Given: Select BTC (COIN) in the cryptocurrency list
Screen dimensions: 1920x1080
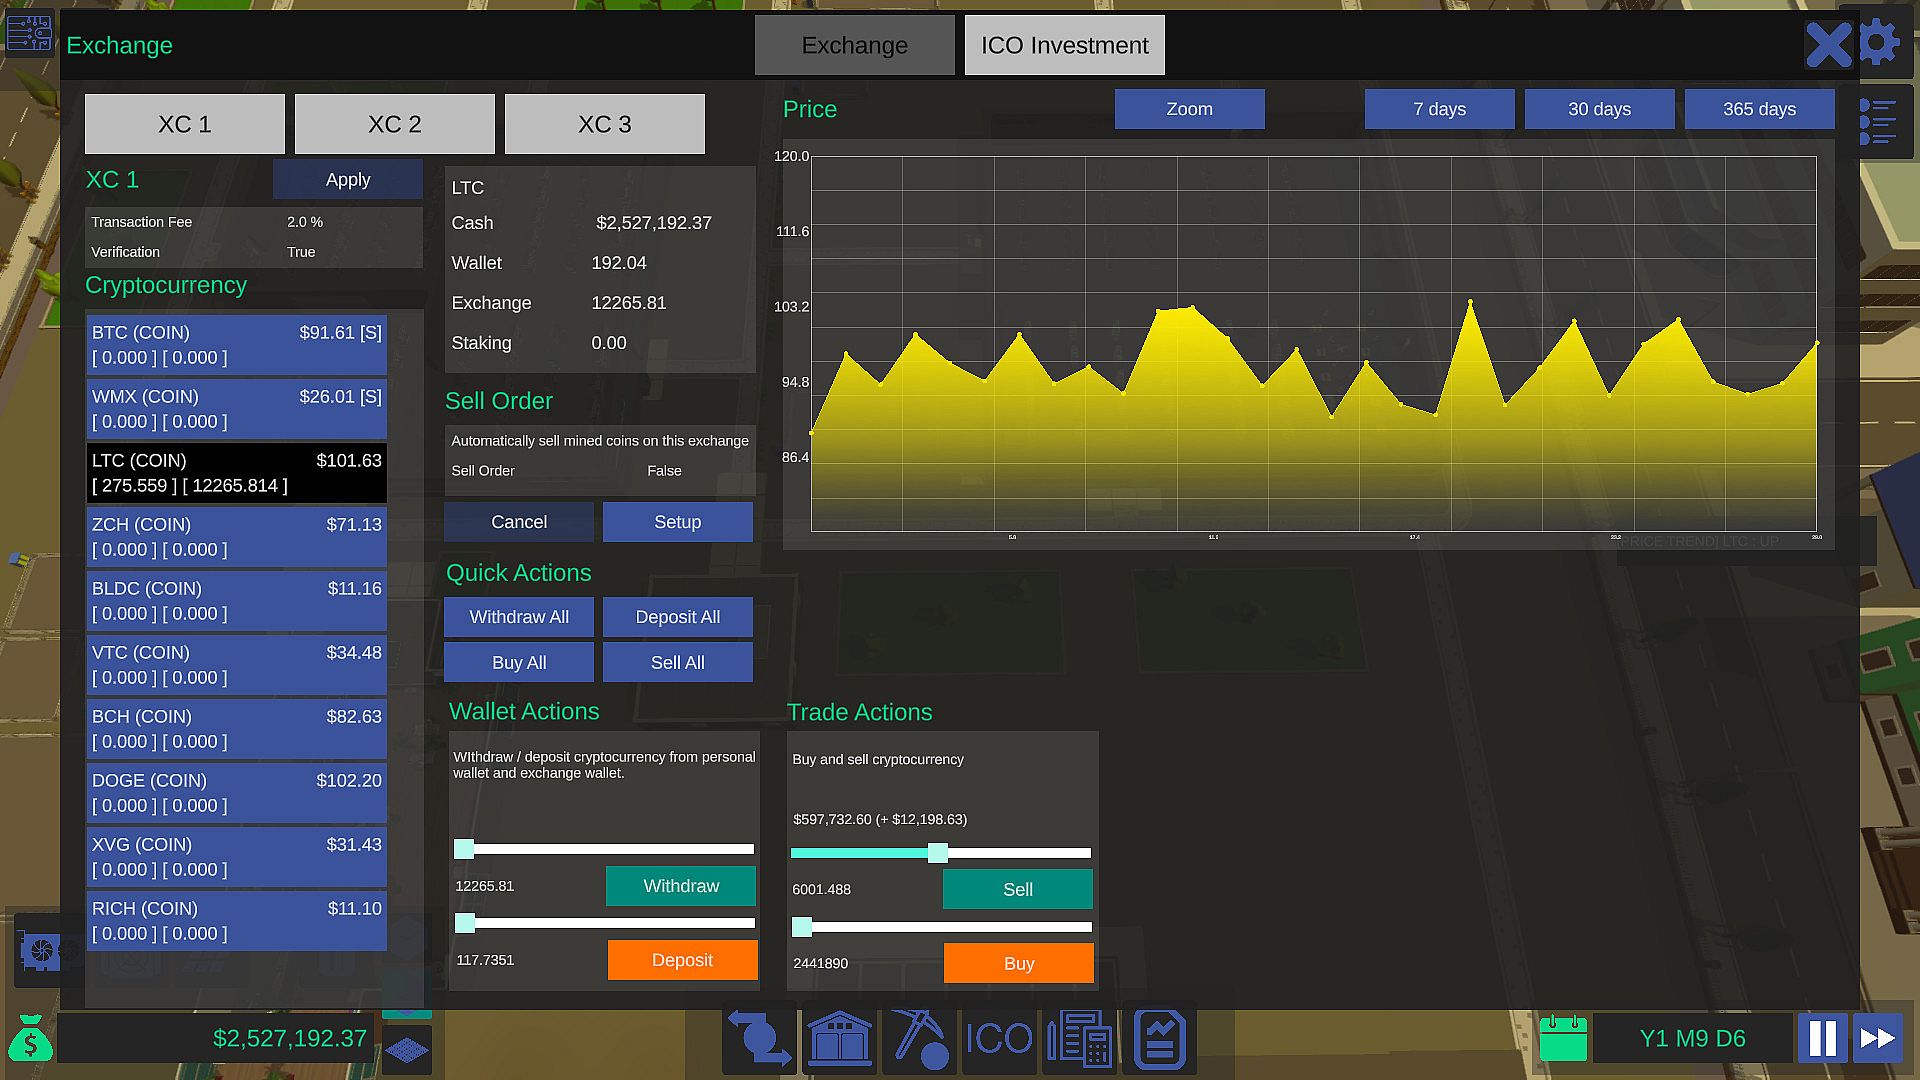Looking at the screenshot, I should coord(236,345).
